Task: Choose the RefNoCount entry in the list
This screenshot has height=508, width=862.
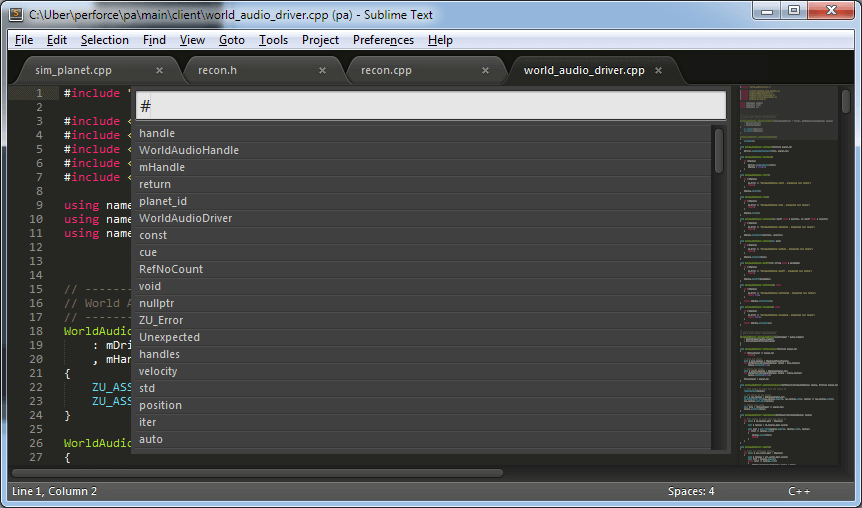Action: click(x=171, y=269)
